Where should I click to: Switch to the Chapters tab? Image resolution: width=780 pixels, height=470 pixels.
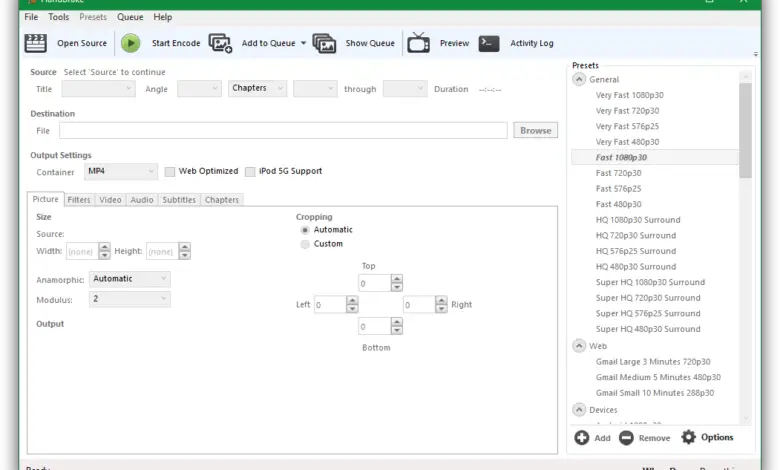pos(222,200)
